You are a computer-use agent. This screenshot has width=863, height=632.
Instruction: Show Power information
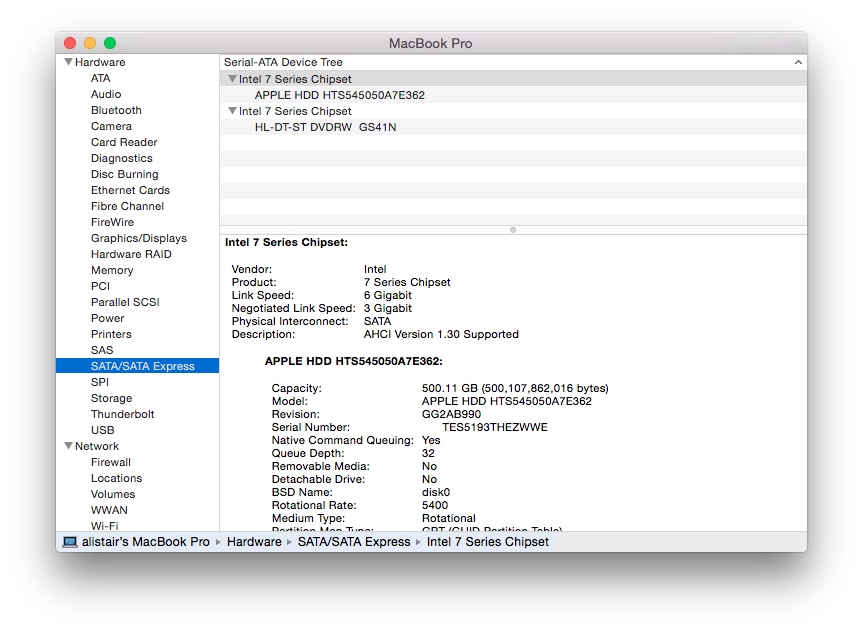point(107,318)
